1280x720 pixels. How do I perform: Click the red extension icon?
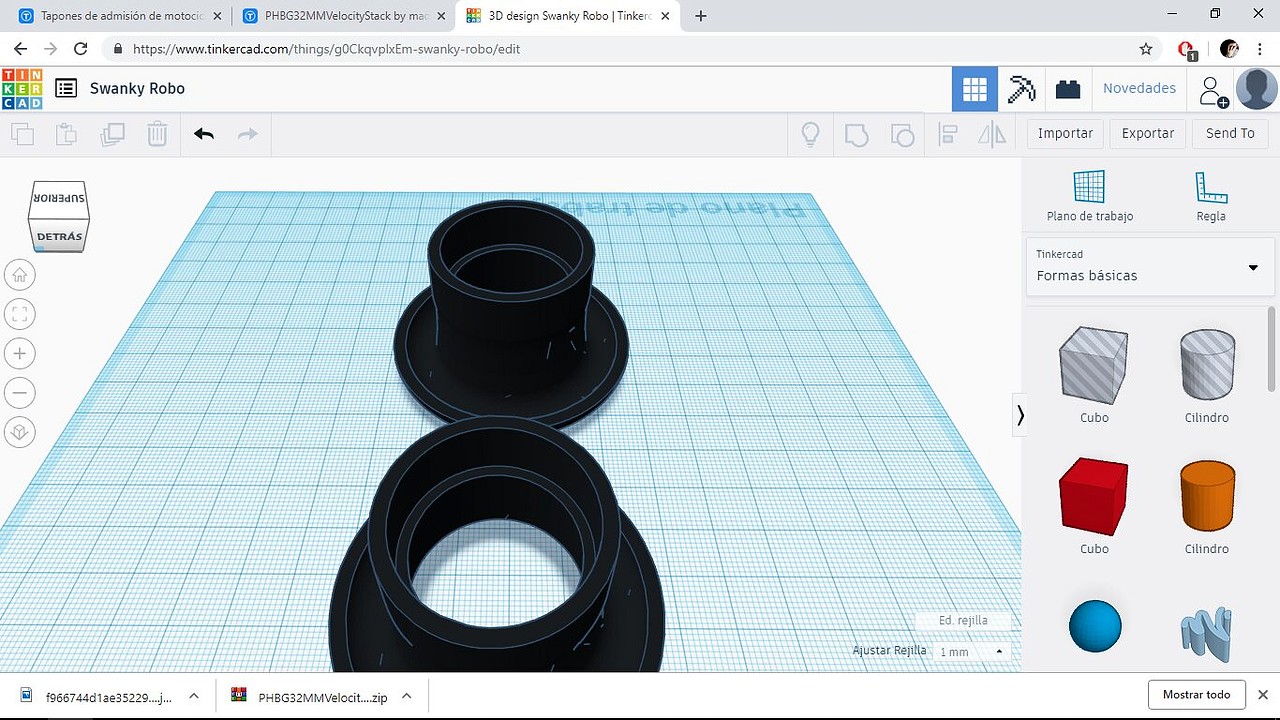1186,49
